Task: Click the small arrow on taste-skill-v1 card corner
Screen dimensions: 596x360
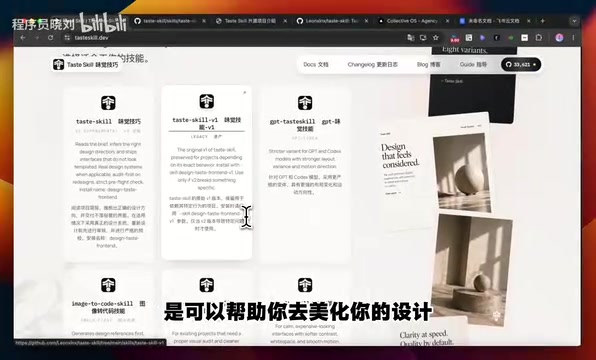Action: (244, 92)
